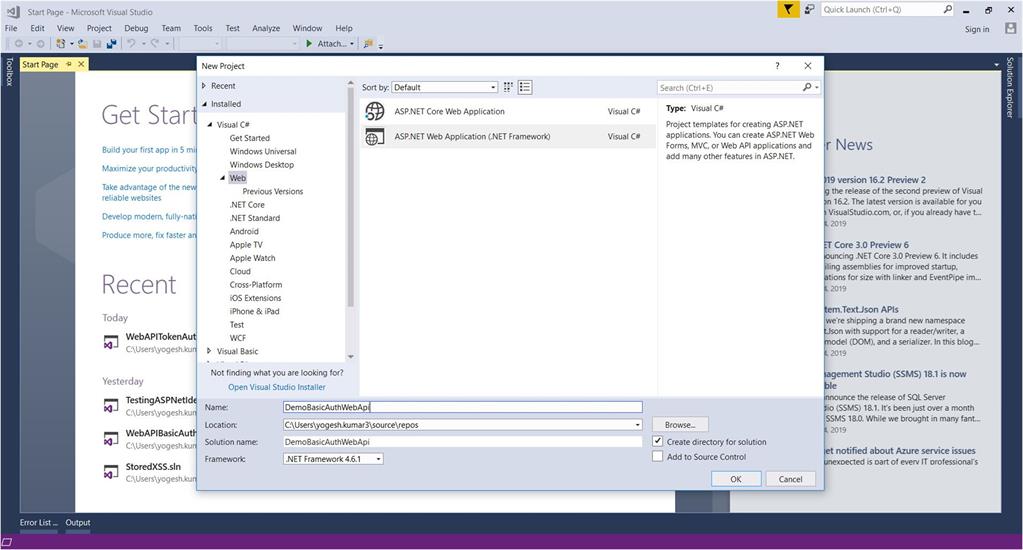Open the Sort by Default dropdown
This screenshot has height=550, width=1023.
point(445,87)
